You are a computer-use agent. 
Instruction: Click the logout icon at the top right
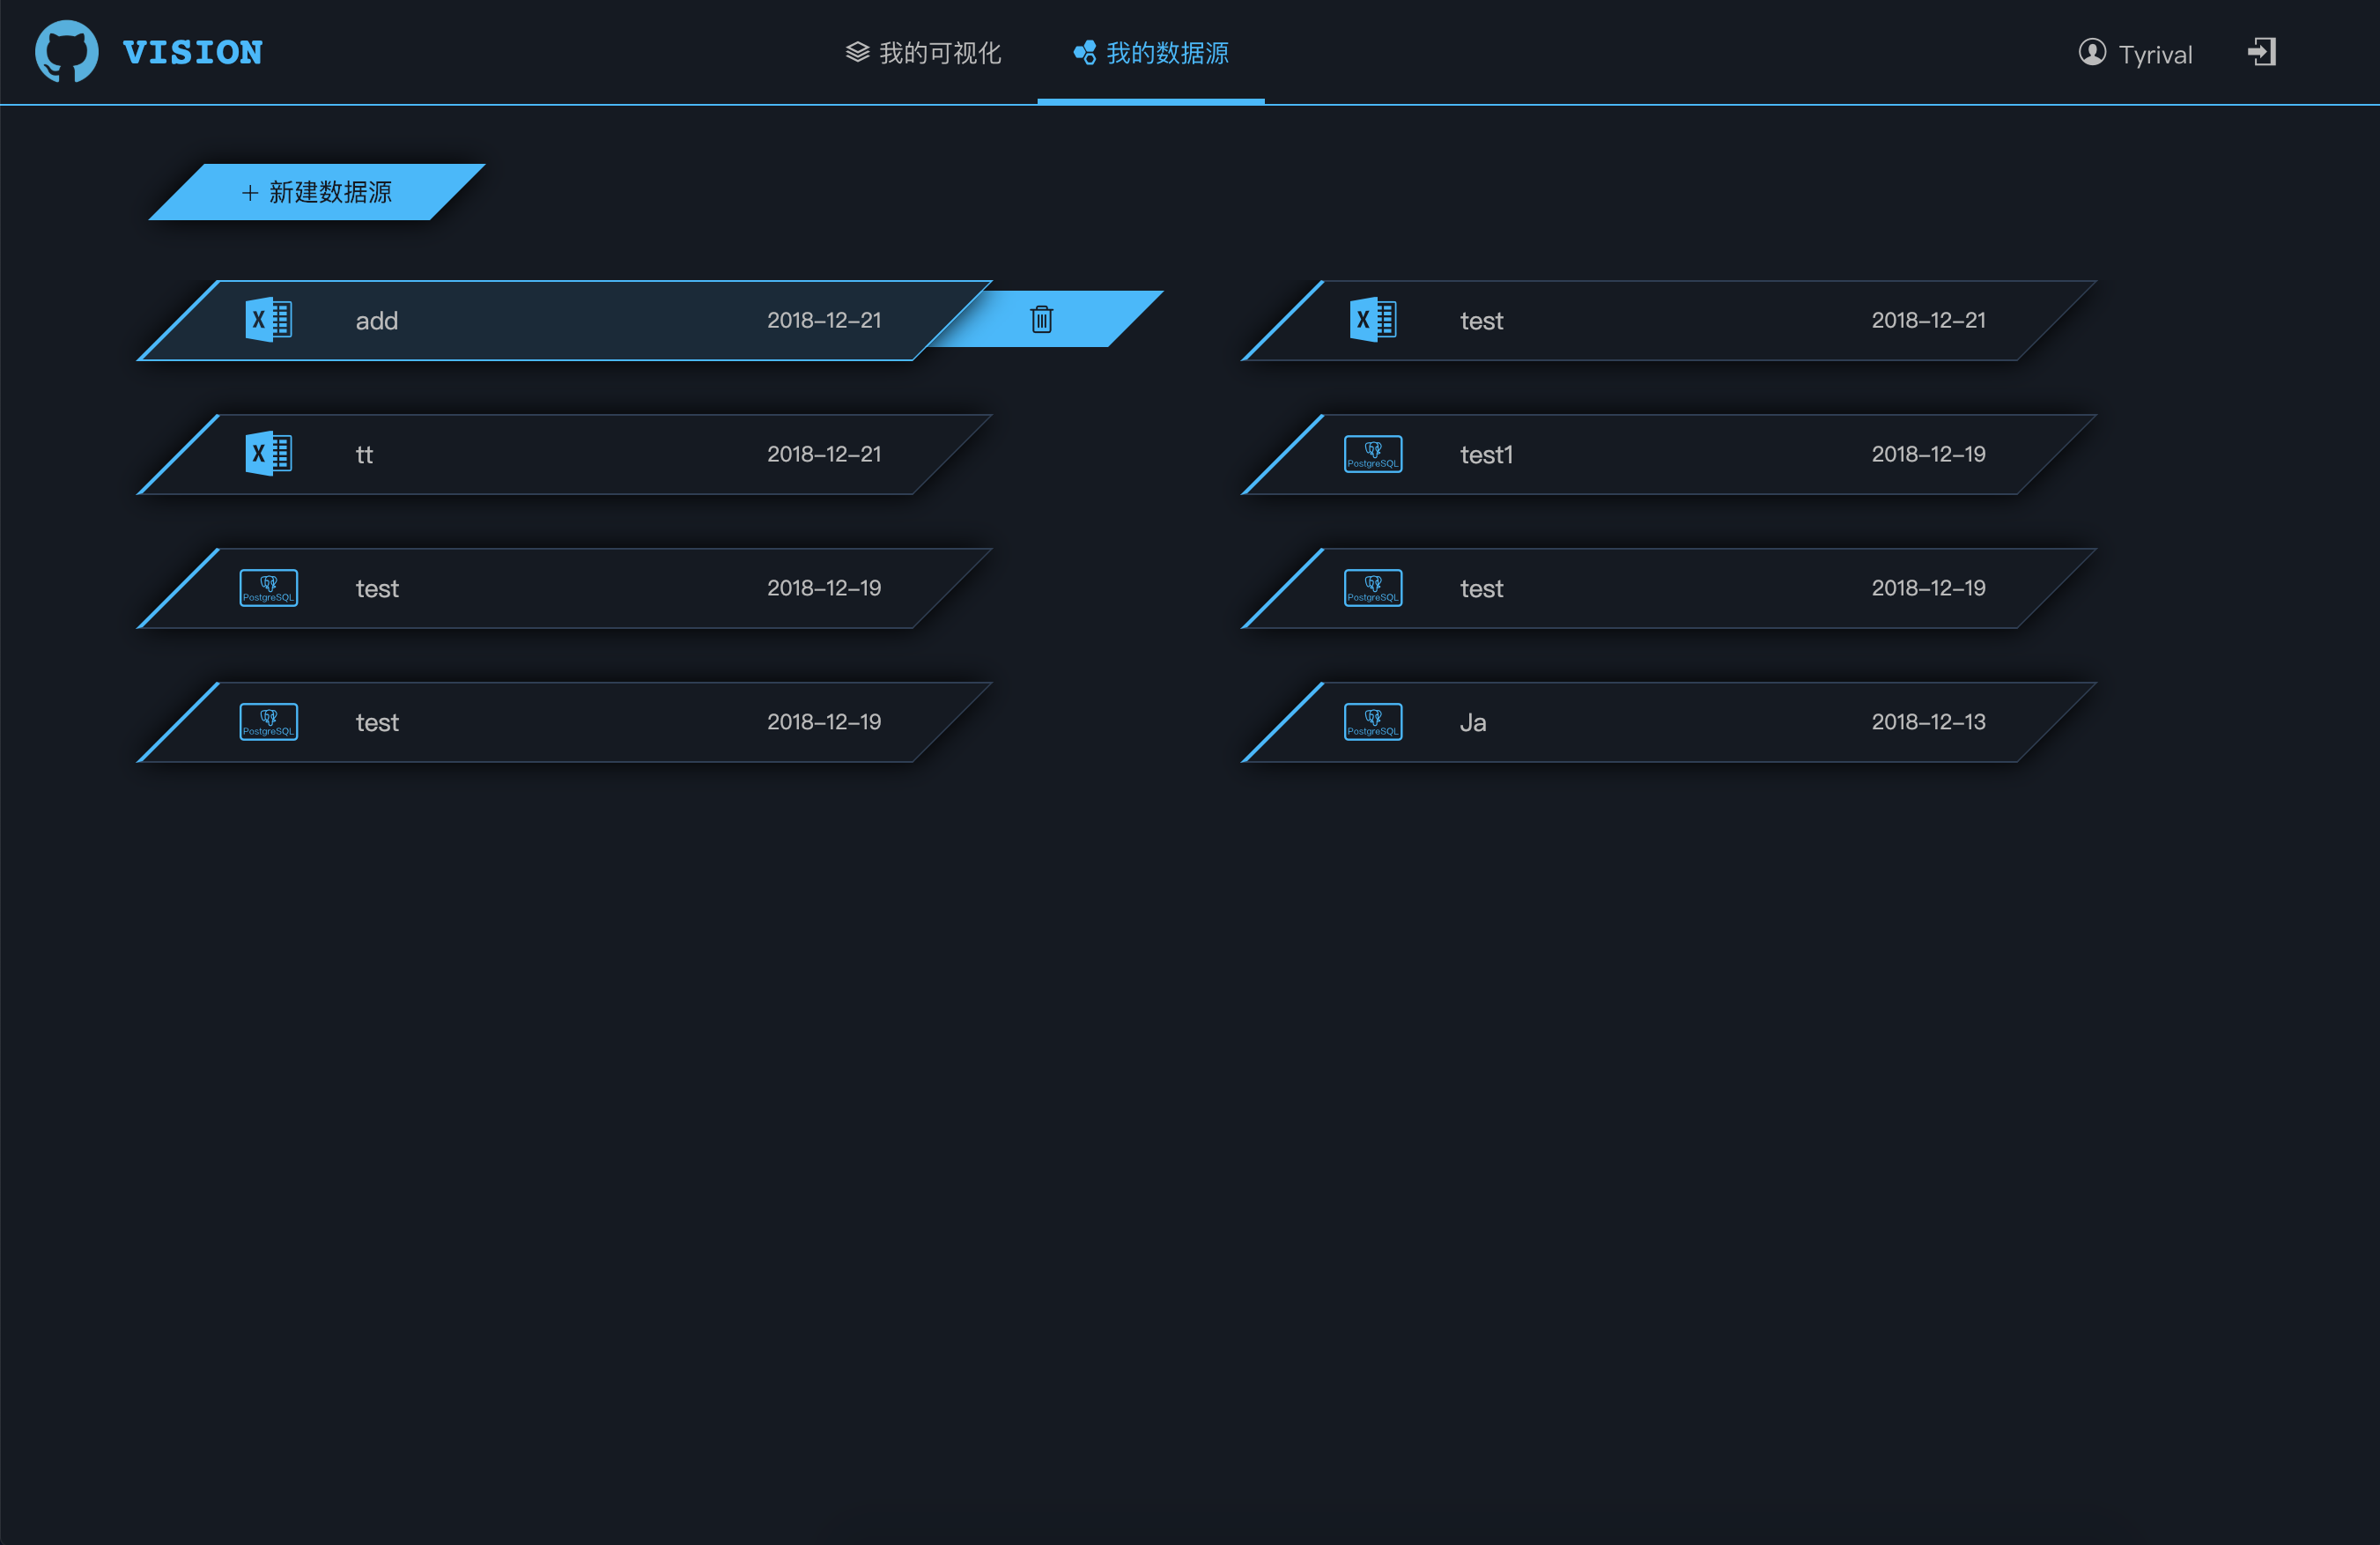(x=2261, y=52)
